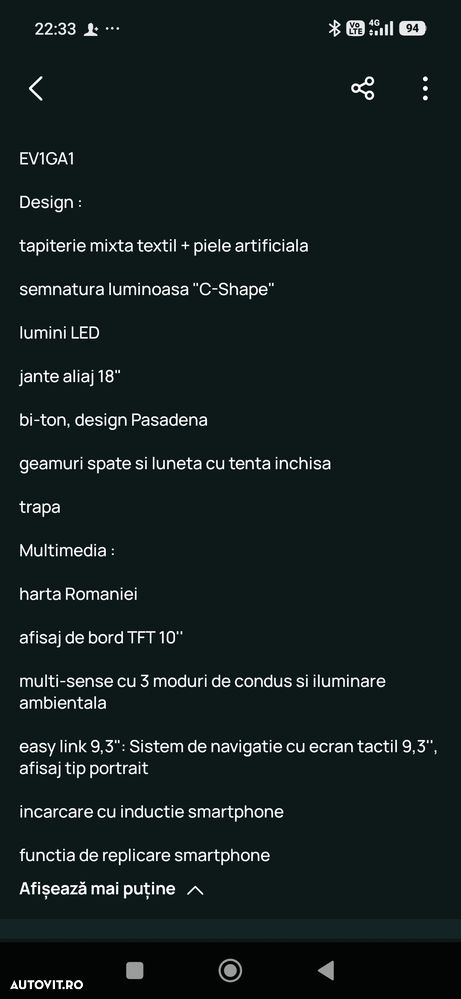The image size is (461, 999).
Task: Tap the 4G signal strength icon
Action: [381, 28]
